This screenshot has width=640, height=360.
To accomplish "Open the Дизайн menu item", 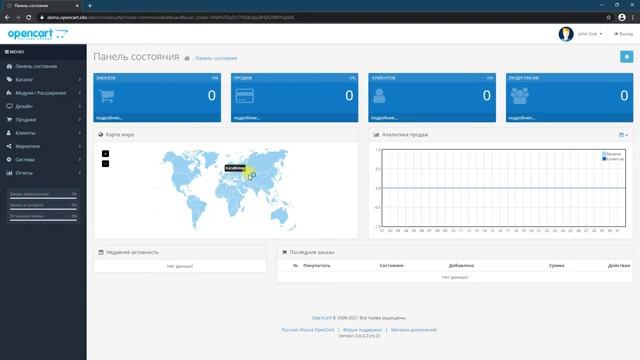I will tap(43, 106).
